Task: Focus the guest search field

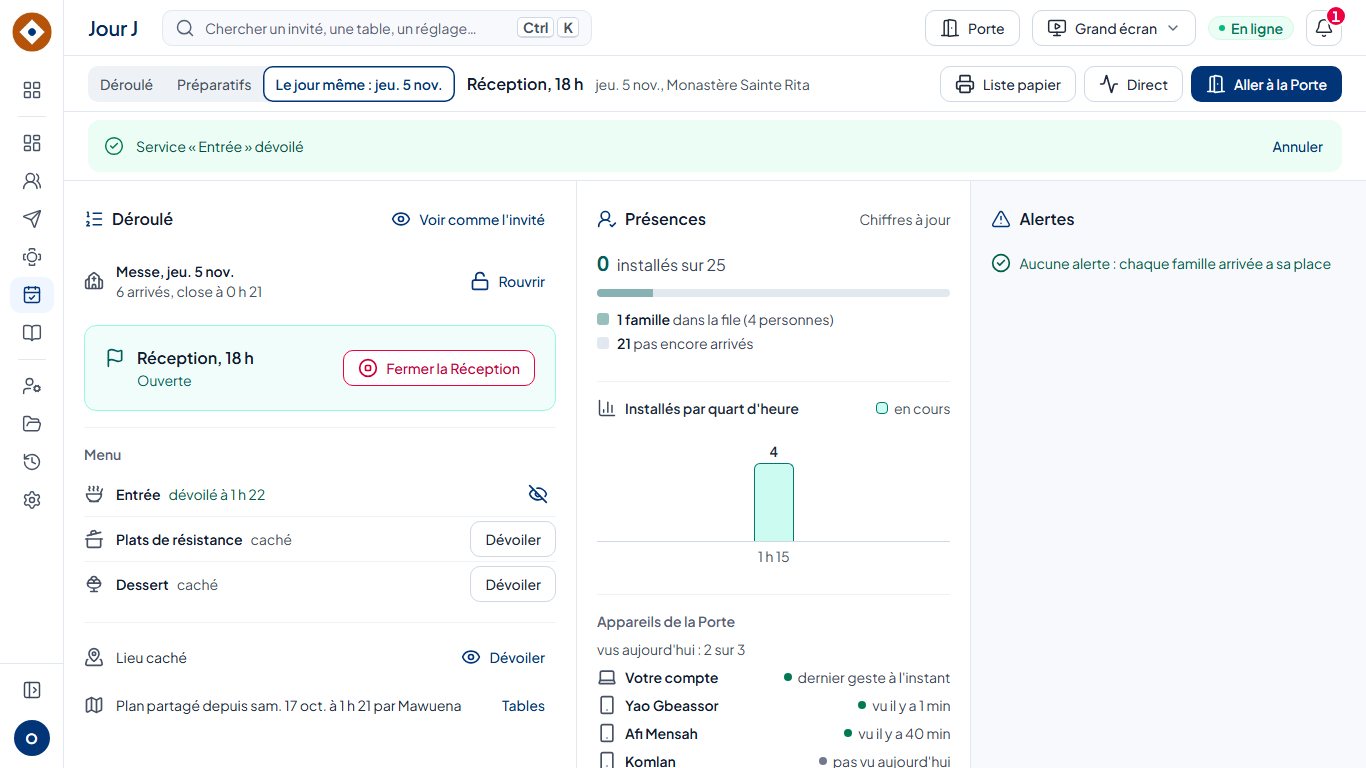Action: pyautogui.click(x=377, y=28)
